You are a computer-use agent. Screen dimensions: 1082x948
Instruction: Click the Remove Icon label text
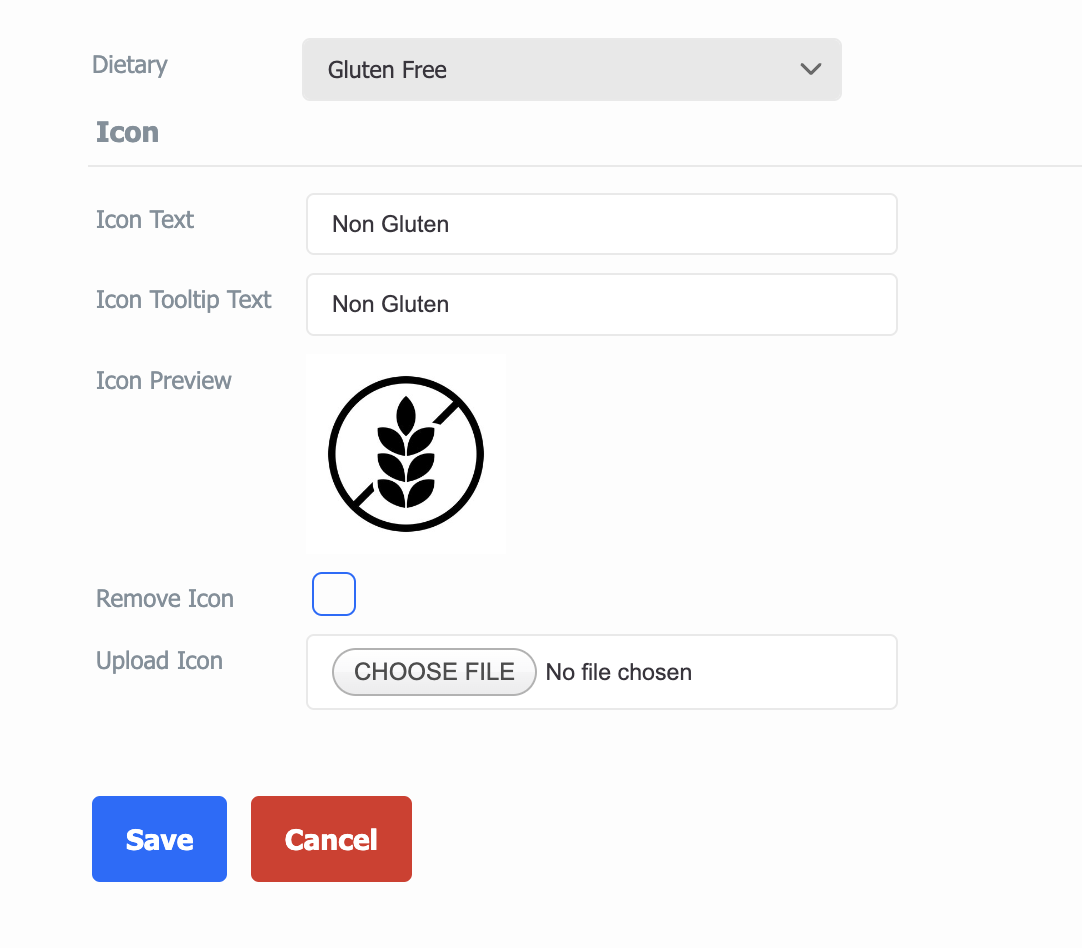pyautogui.click(x=165, y=598)
